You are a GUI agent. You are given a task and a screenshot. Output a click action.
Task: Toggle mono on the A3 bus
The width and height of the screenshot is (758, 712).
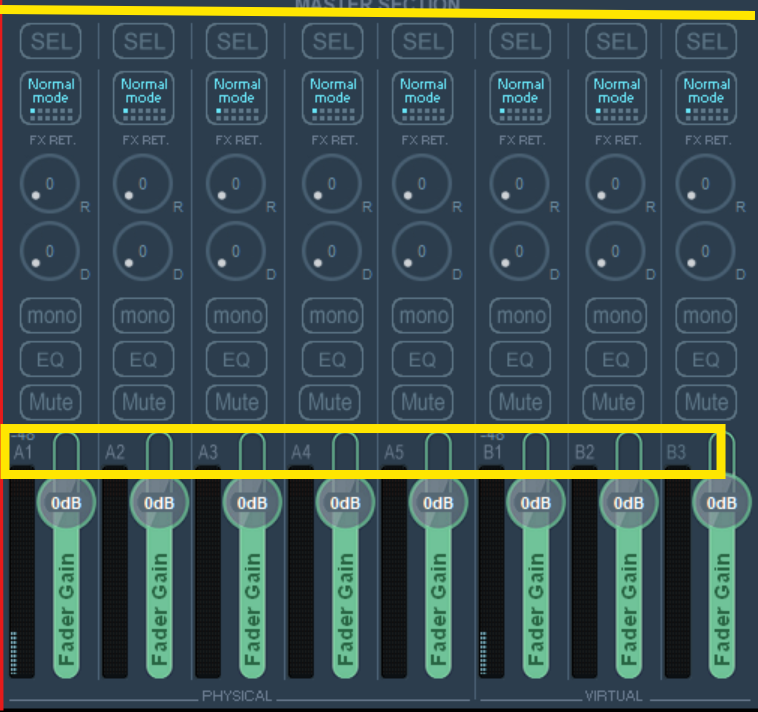237,316
